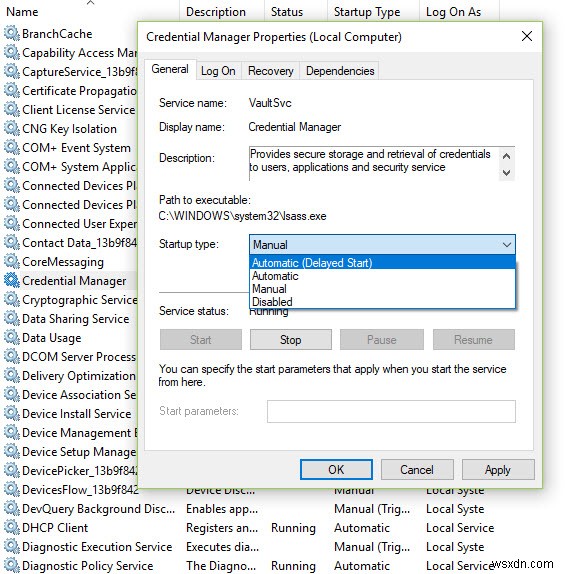Click the CoreMessaging gear icon
The width and height of the screenshot is (565, 574).
point(12,261)
